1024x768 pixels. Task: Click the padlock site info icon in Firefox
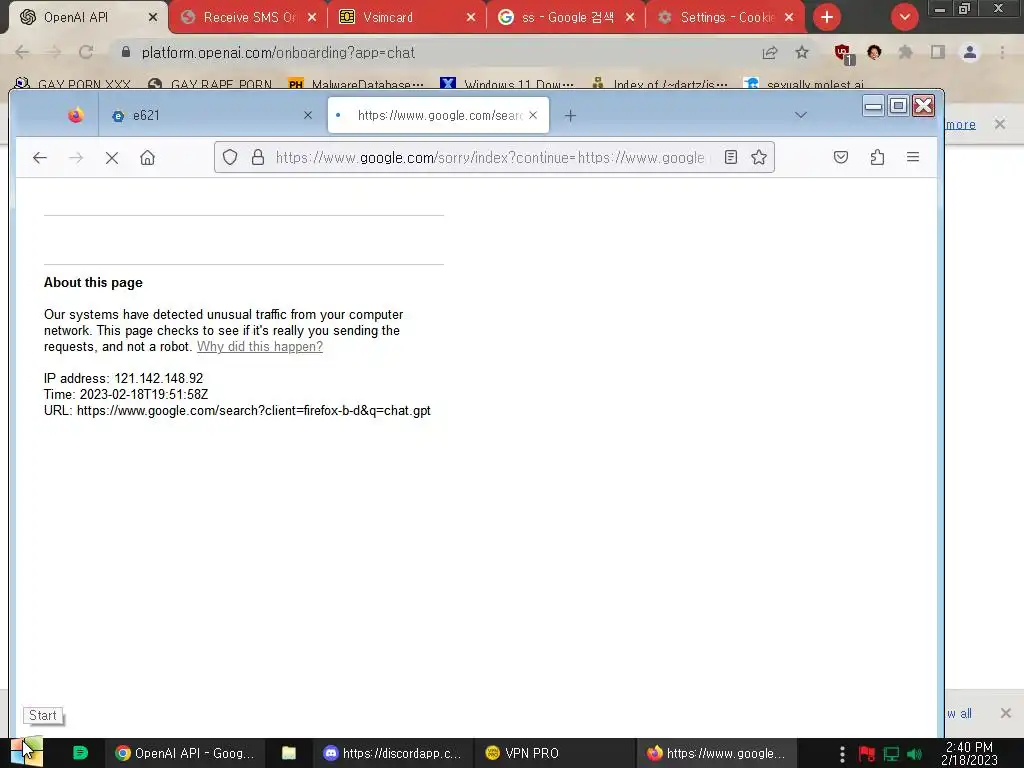pyautogui.click(x=258, y=157)
